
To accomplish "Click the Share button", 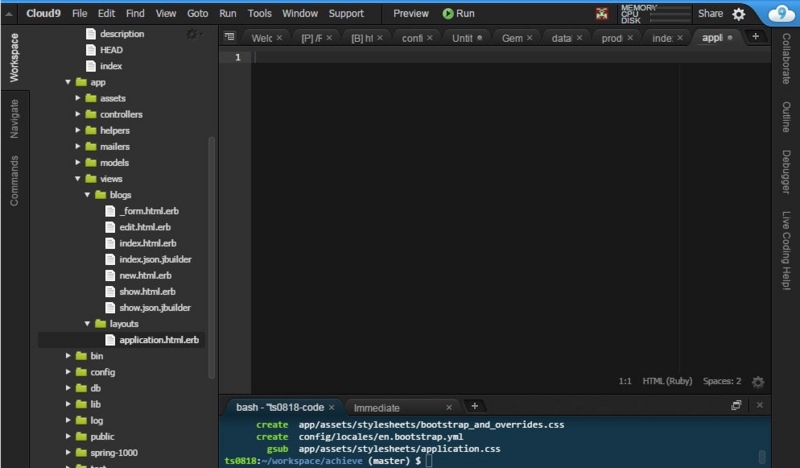I will point(710,14).
